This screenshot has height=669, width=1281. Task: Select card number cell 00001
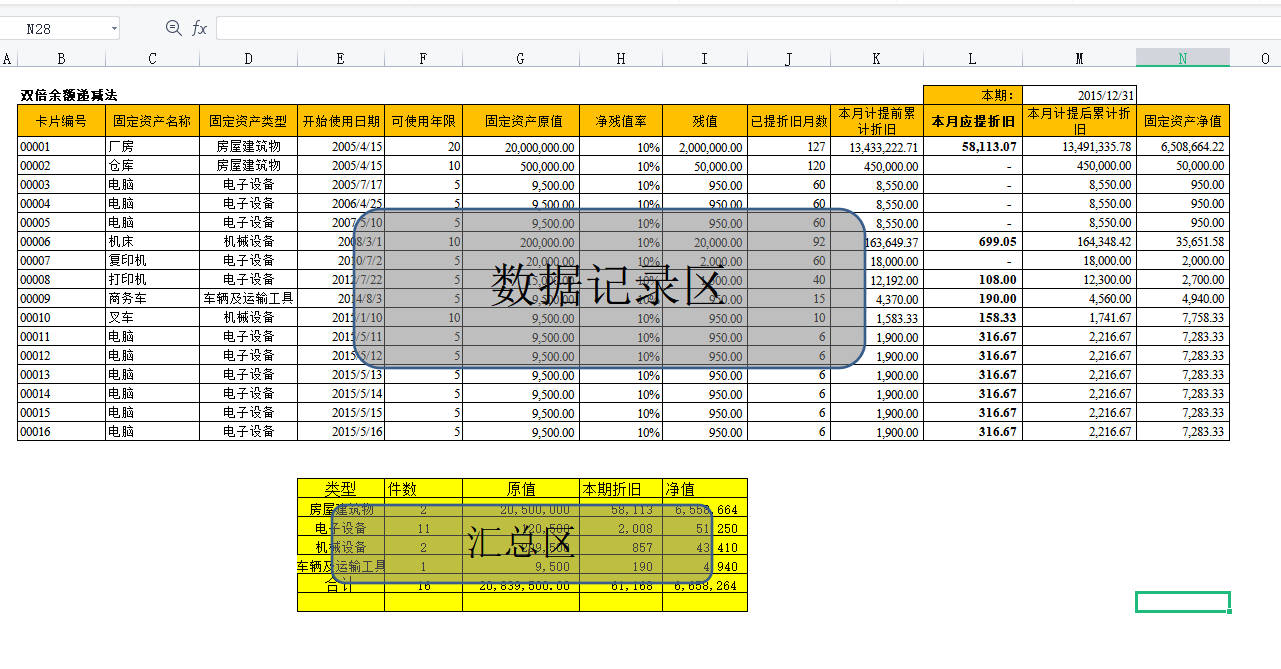61,147
